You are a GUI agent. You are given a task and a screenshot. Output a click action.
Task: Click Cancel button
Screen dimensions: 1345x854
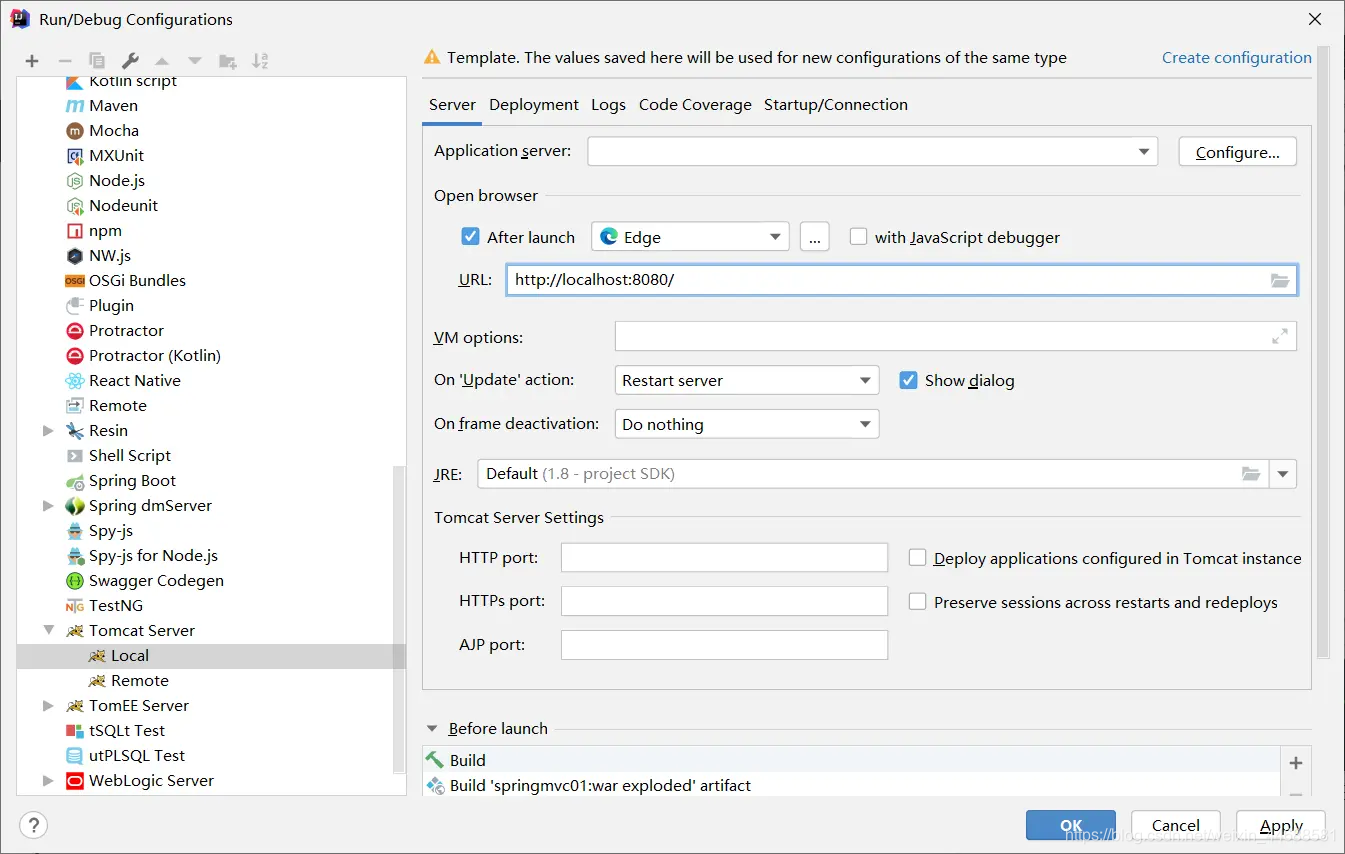pos(1176,825)
